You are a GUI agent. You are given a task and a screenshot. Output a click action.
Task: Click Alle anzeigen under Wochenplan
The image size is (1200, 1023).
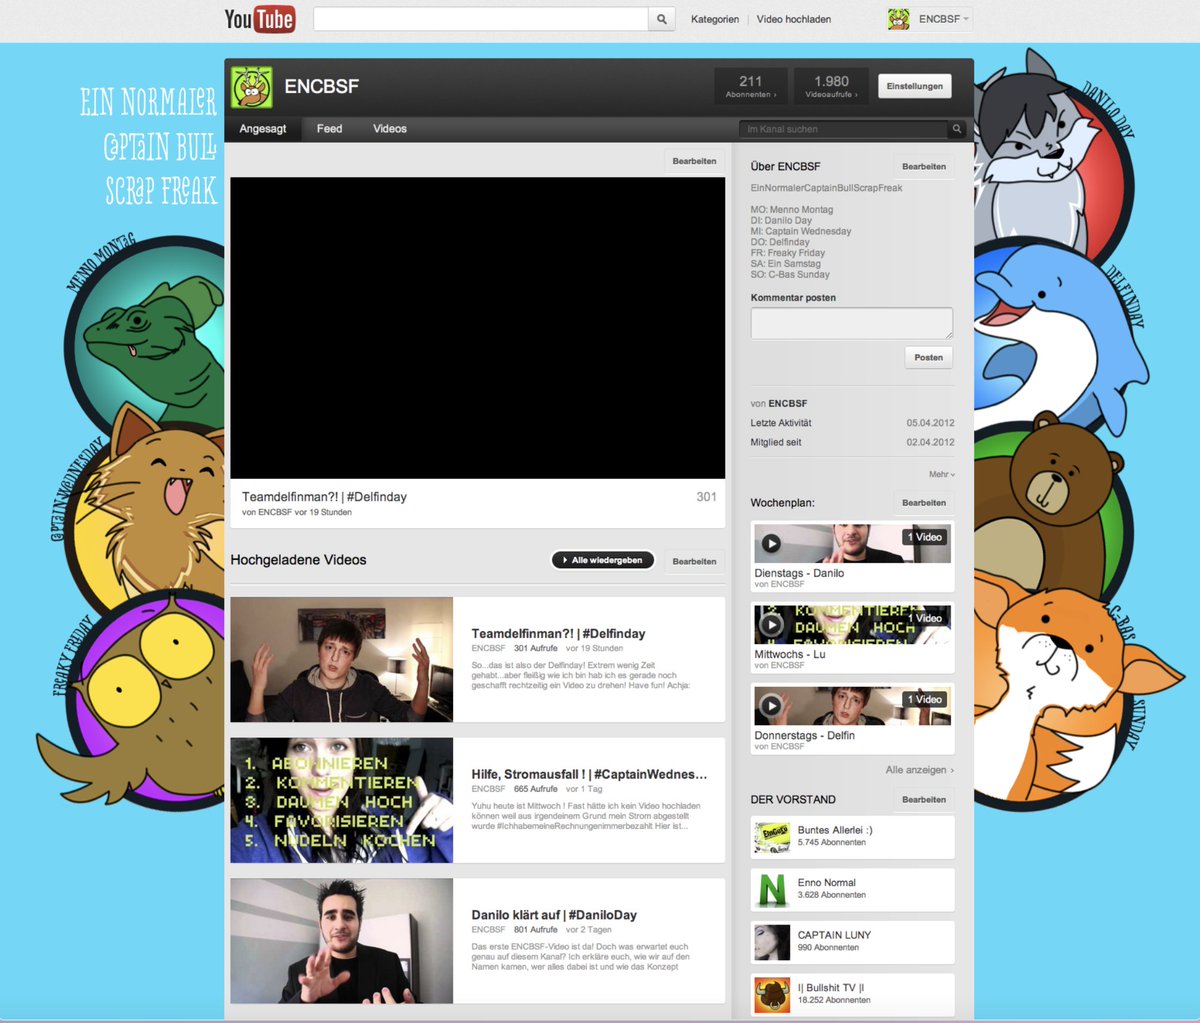point(919,770)
